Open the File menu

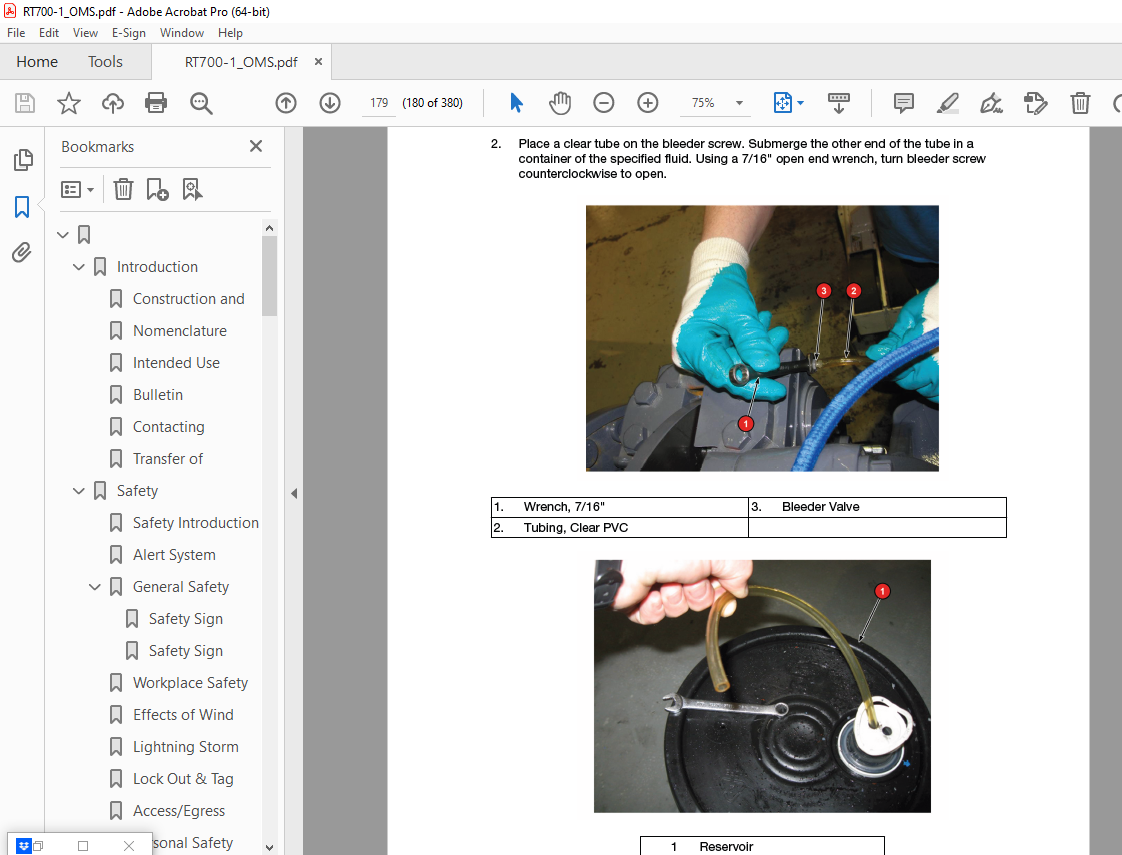[x=16, y=33]
